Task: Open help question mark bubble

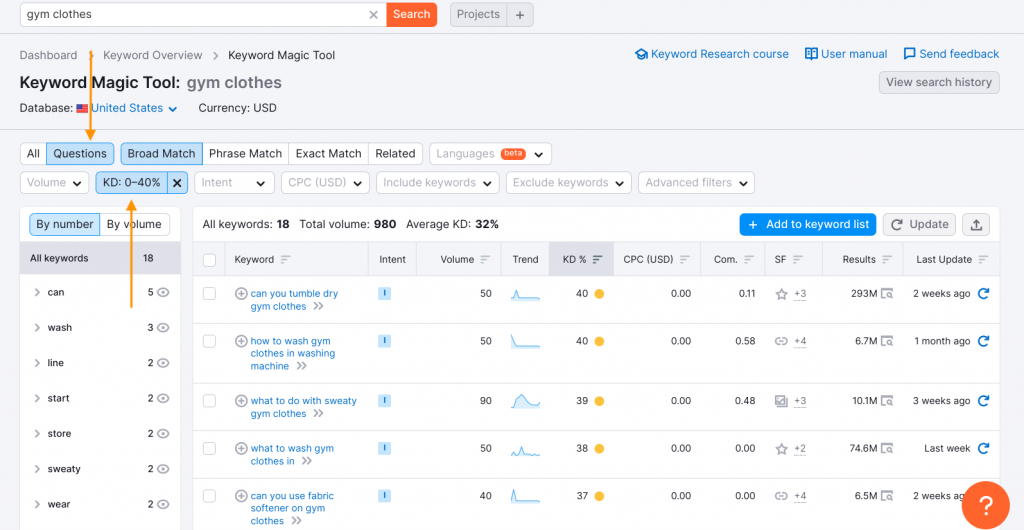Action: click(985, 505)
